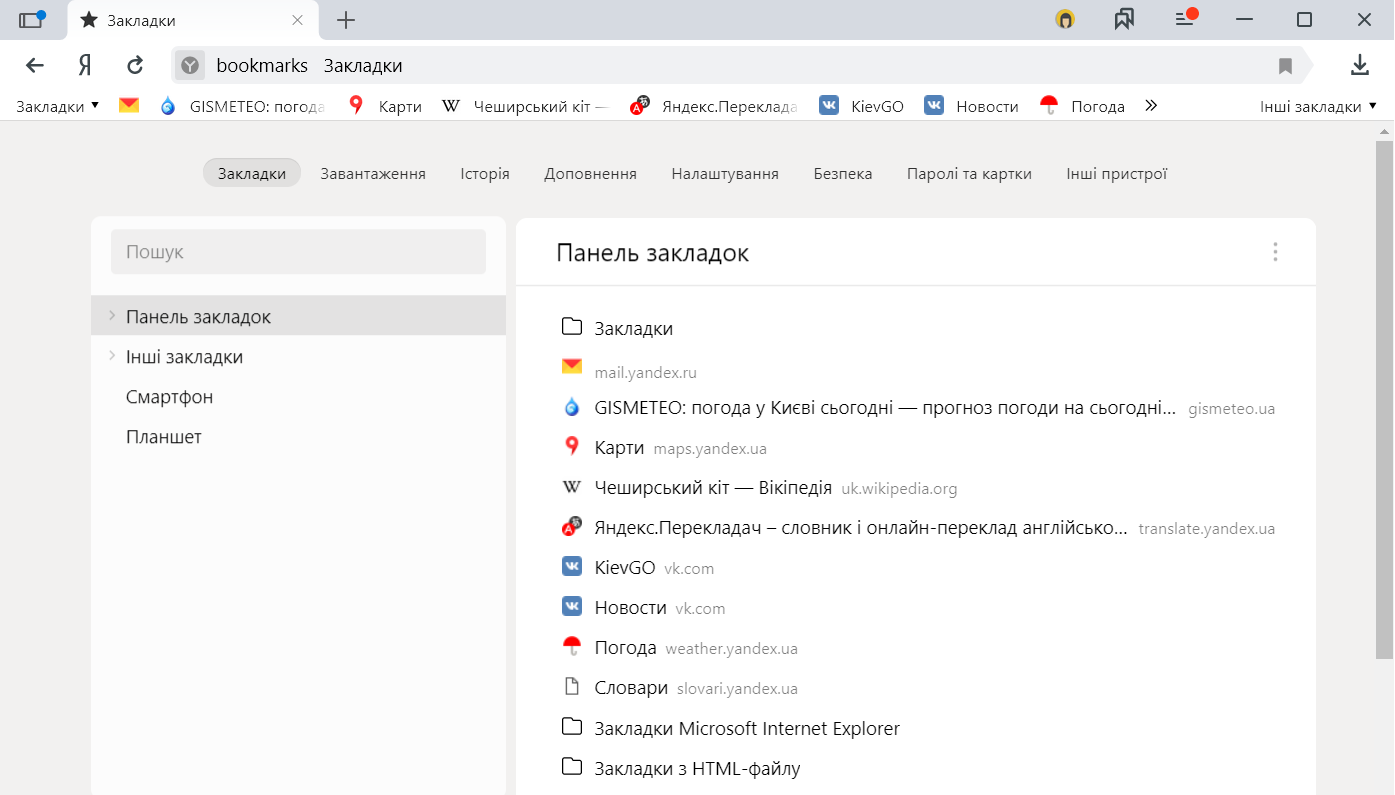Switch to the Доповнення tab
Viewport: 1395px width, 795px height.
point(590,173)
